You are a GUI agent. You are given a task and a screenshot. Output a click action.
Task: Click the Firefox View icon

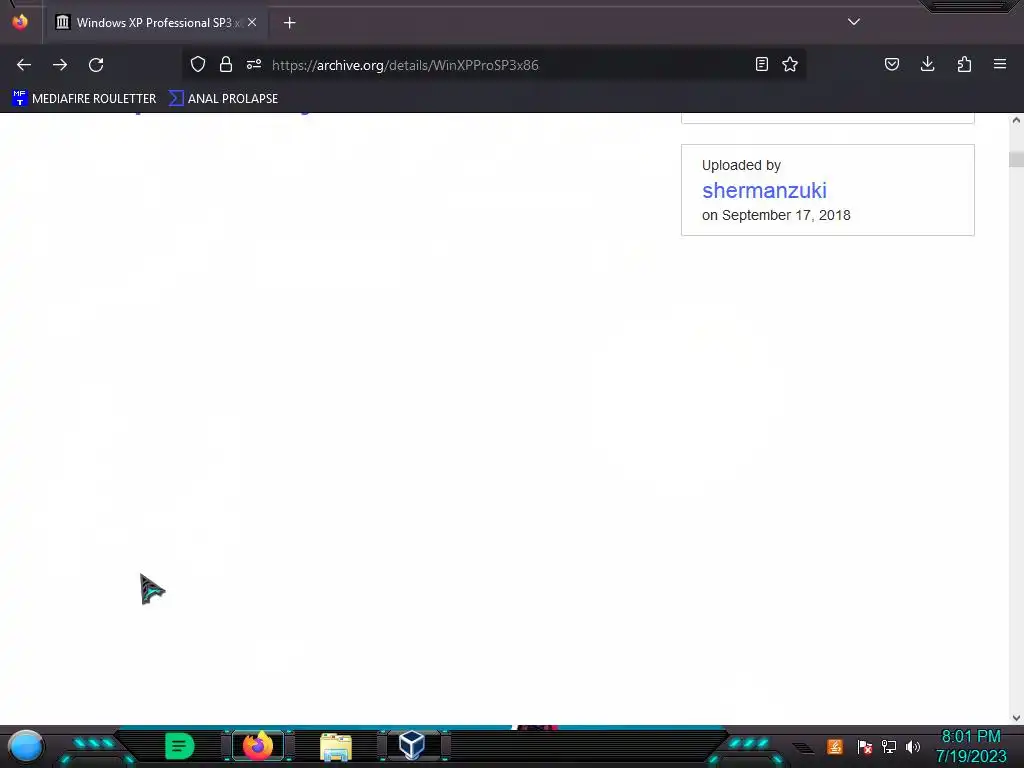20,22
